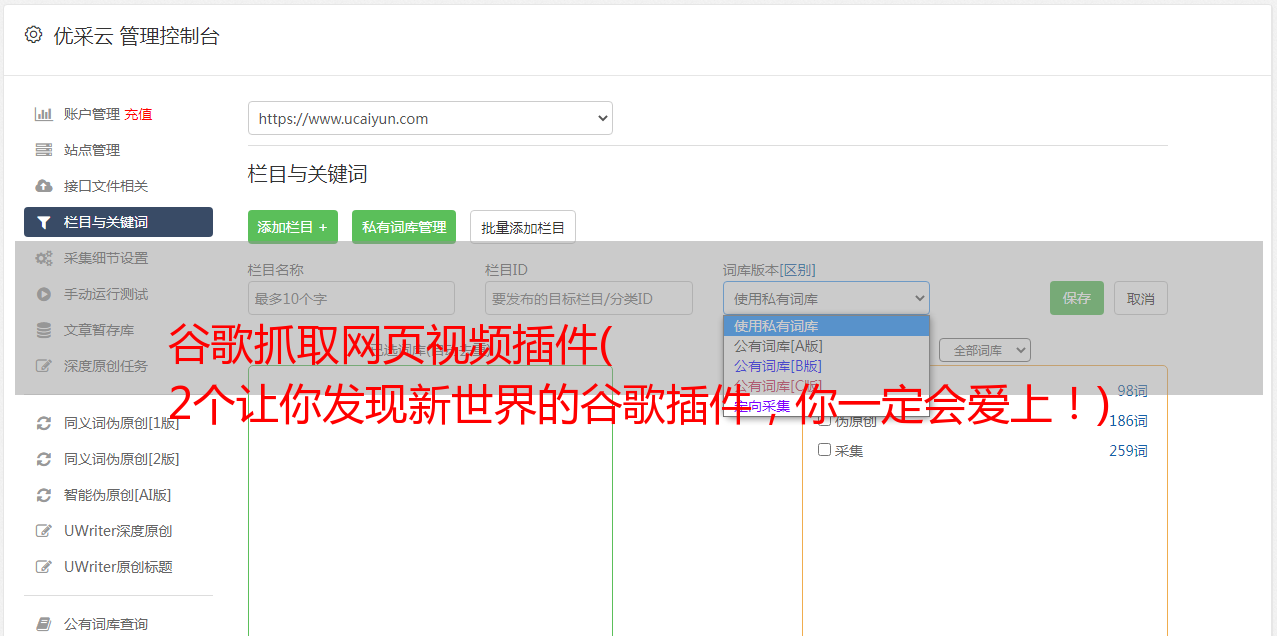
Task: Choose 公有词库[C版] in the open list
Action: [x=826, y=386]
